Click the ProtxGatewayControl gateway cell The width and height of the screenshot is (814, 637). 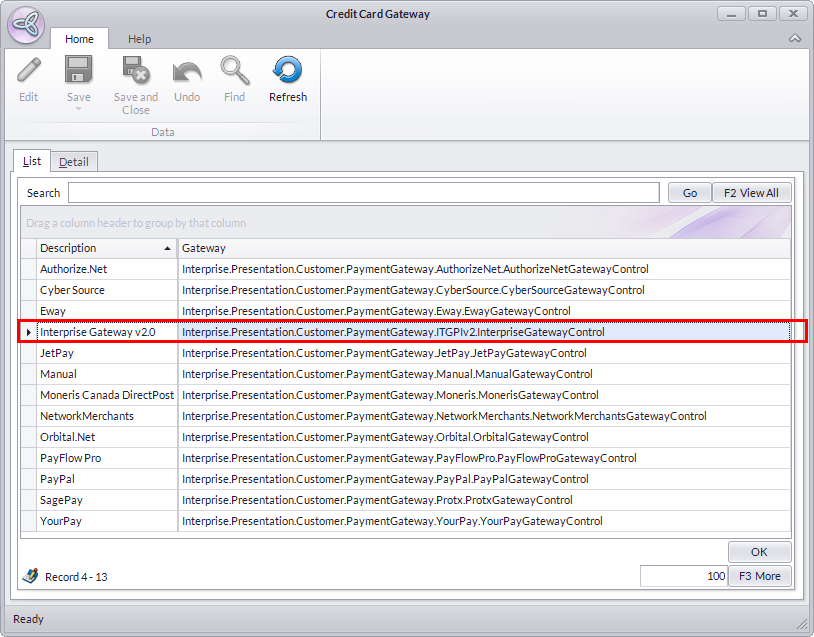point(484,500)
